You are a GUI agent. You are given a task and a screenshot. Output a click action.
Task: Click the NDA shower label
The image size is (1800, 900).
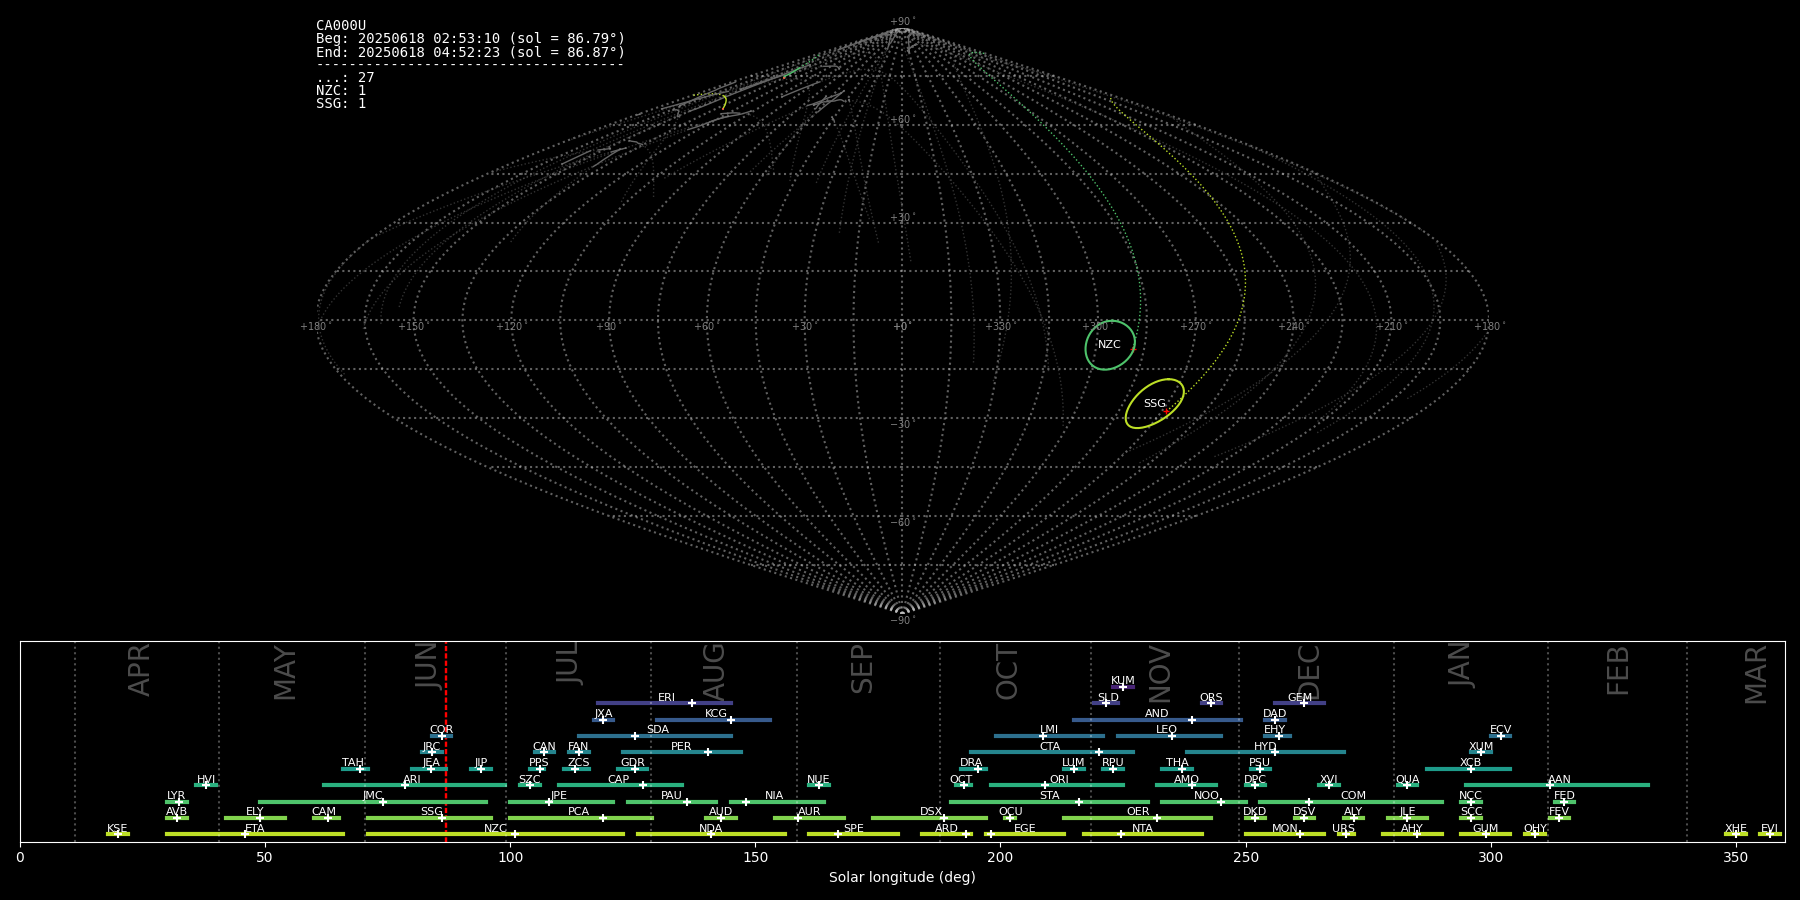tap(711, 829)
